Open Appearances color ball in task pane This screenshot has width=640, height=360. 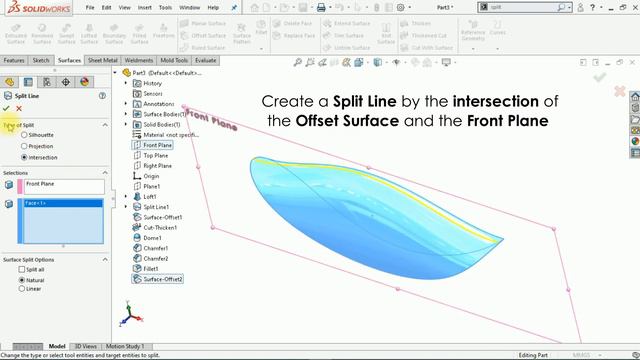pyautogui.click(x=635, y=141)
